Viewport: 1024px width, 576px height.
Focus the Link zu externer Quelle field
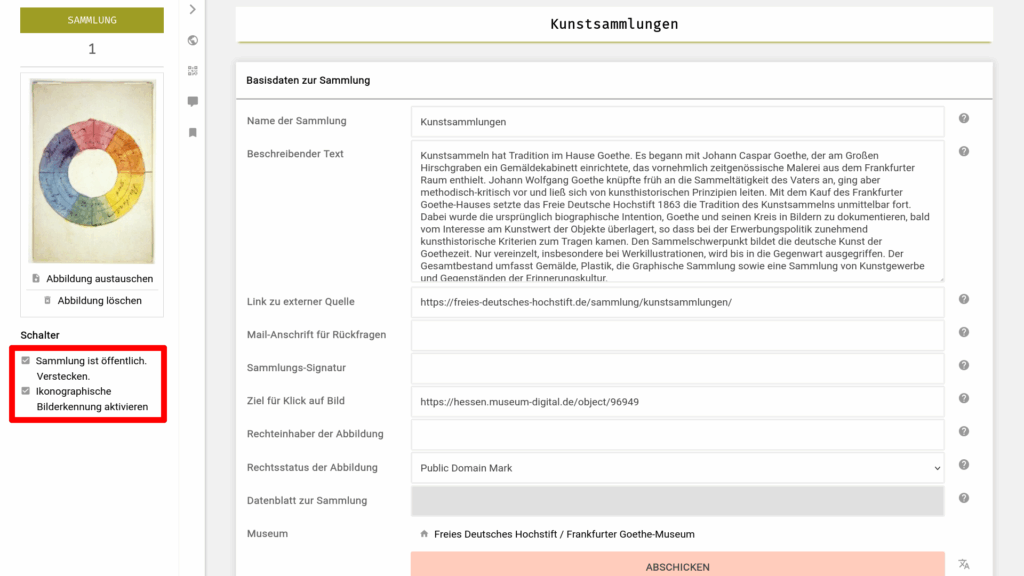(x=677, y=302)
